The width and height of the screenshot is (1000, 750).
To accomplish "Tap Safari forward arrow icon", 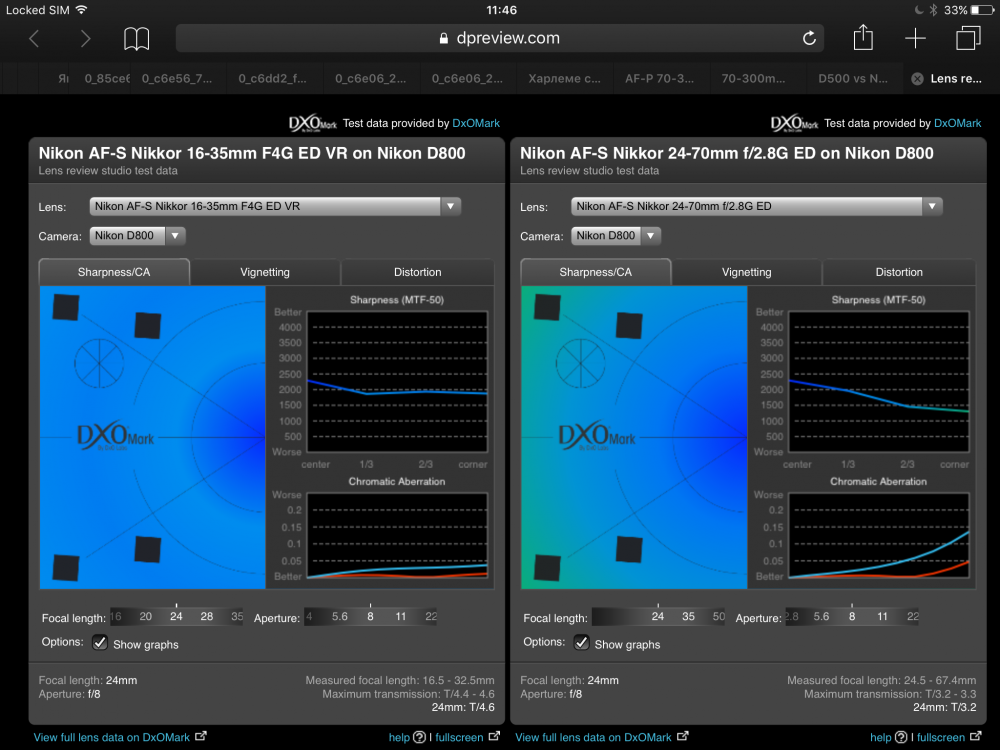I will (85, 39).
